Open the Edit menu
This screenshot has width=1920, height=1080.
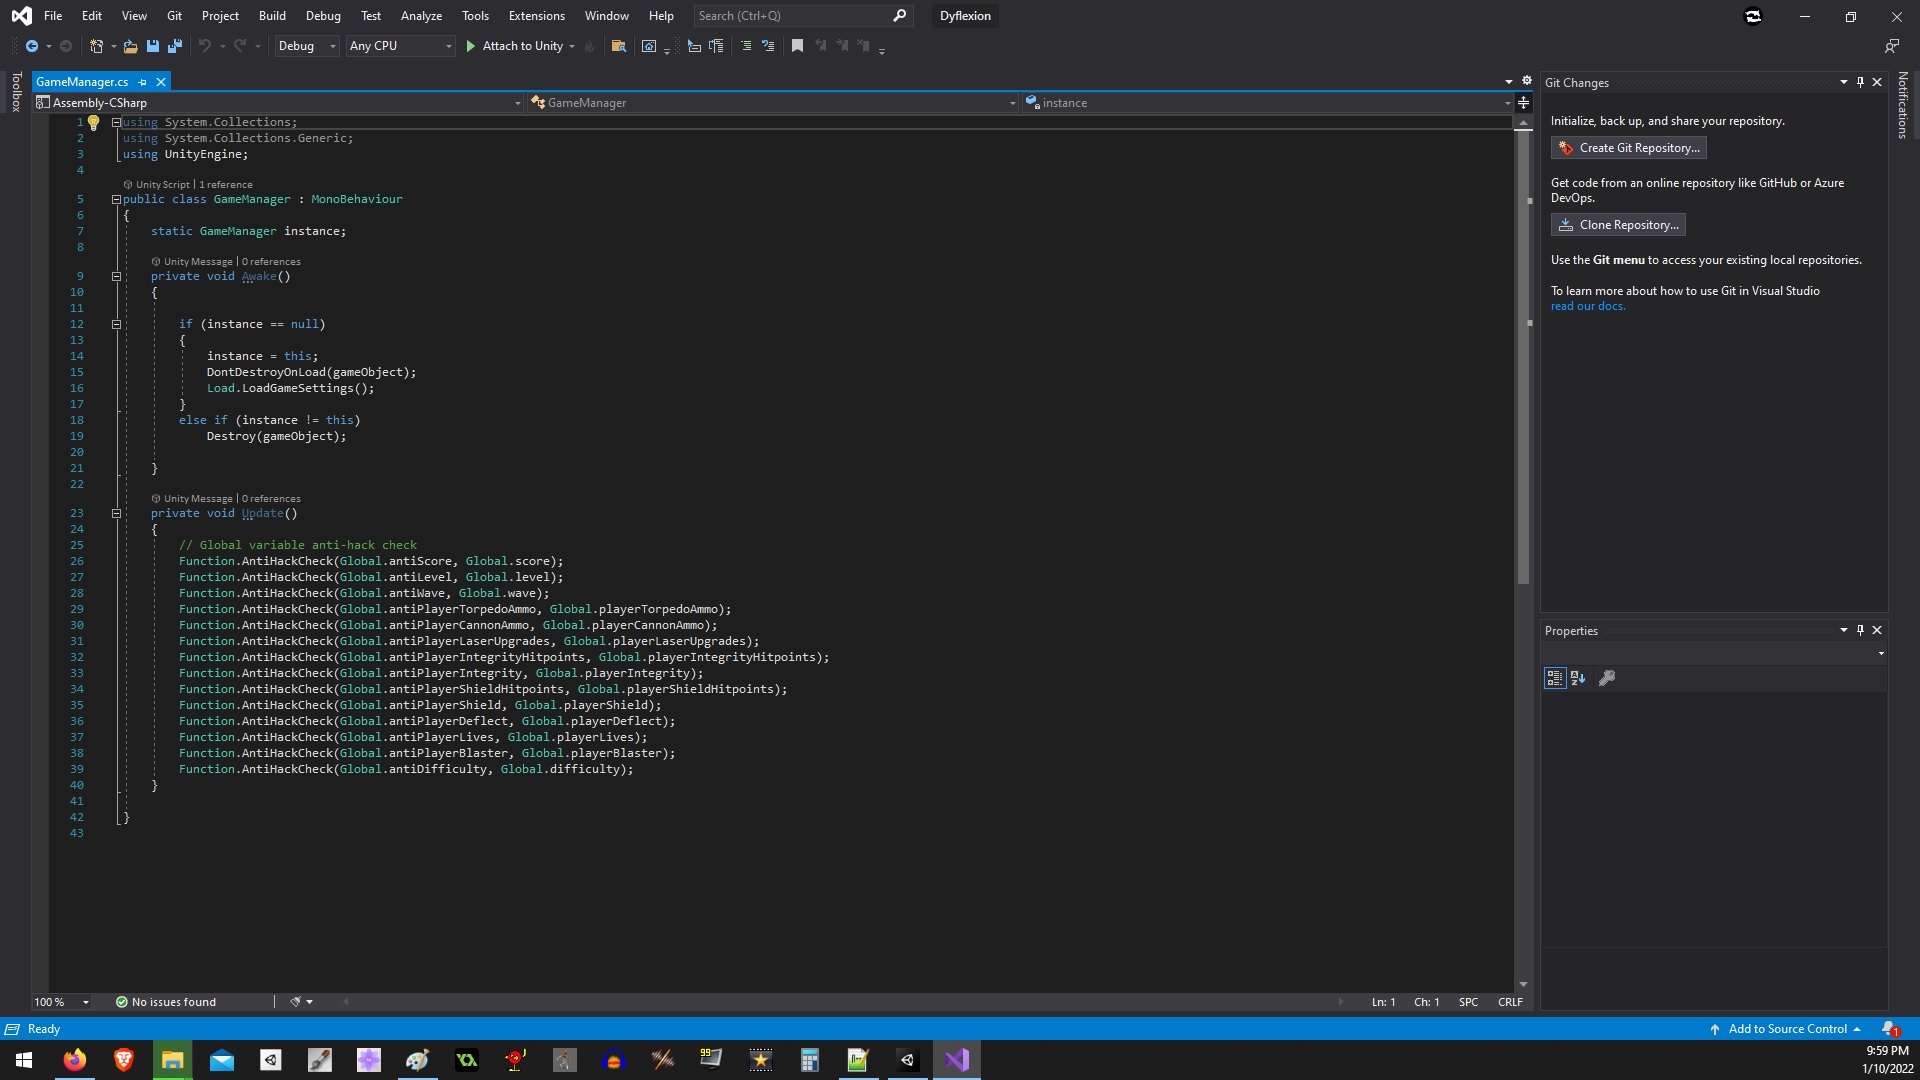click(x=92, y=16)
